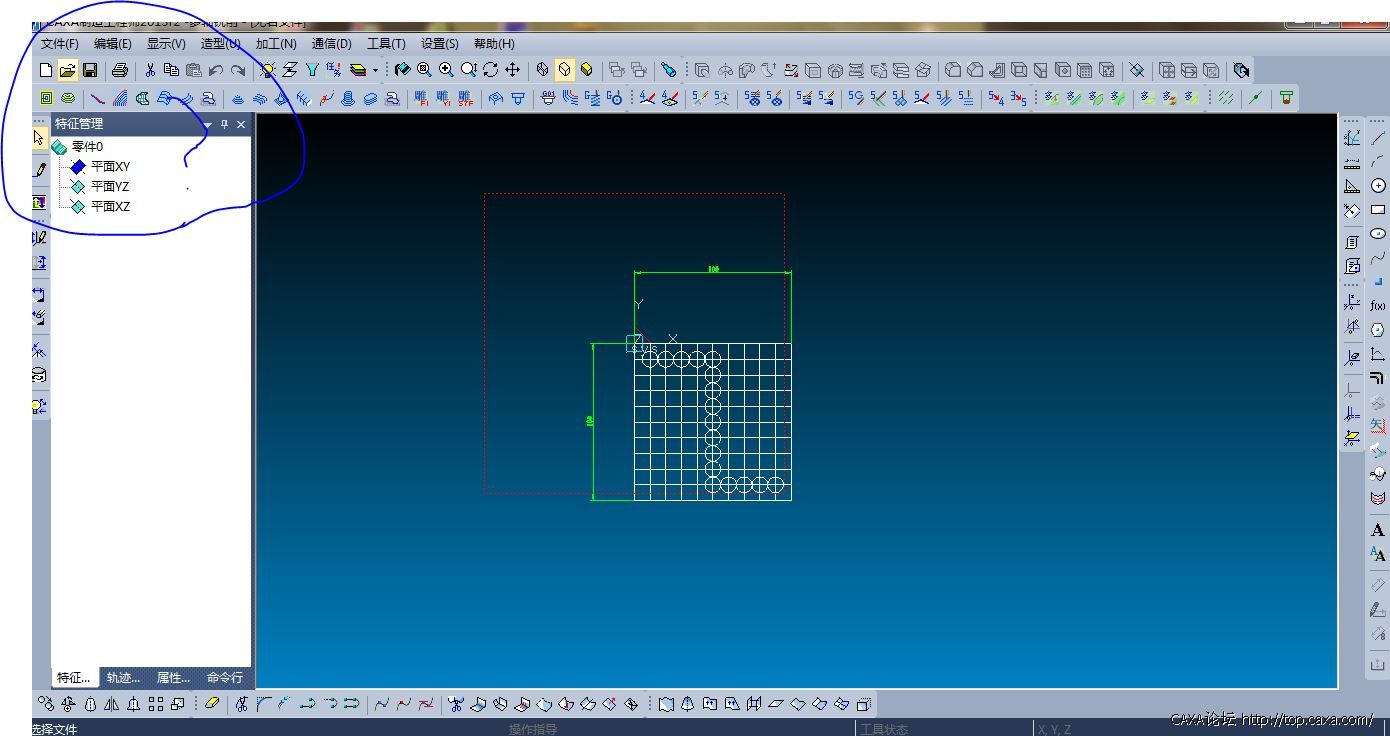The height and width of the screenshot is (736, 1390).
Task: Open the layer icon dropdown arrow
Action: tap(376, 71)
